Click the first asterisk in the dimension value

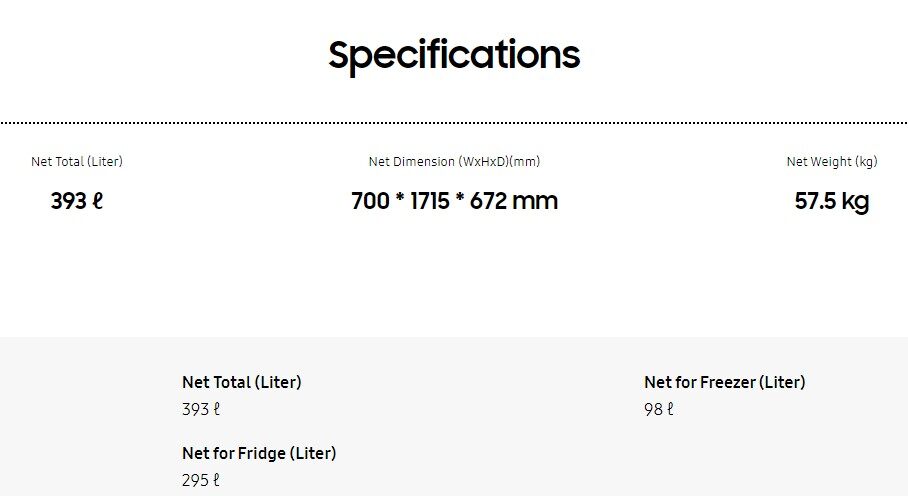[400, 200]
